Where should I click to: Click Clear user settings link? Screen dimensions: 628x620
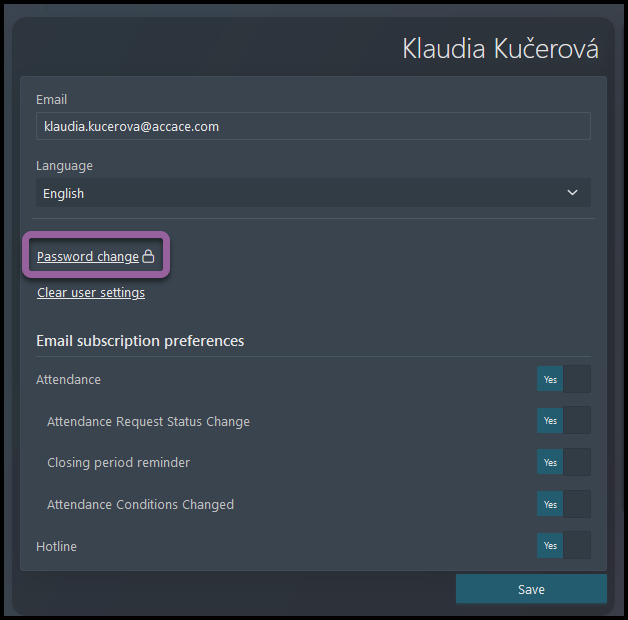[91, 292]
